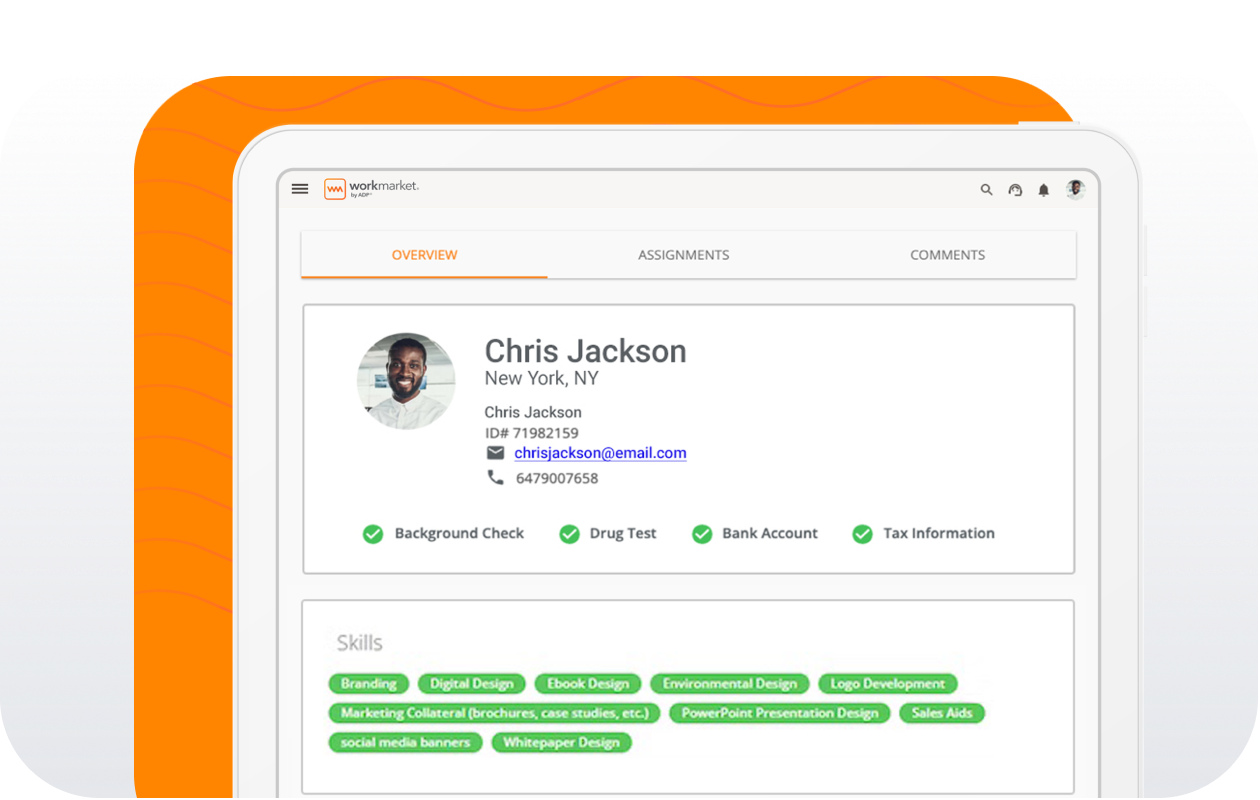Select the Whitepaper Design skill tag
This screenshot has width=1260, height=800.
point(561,742)
